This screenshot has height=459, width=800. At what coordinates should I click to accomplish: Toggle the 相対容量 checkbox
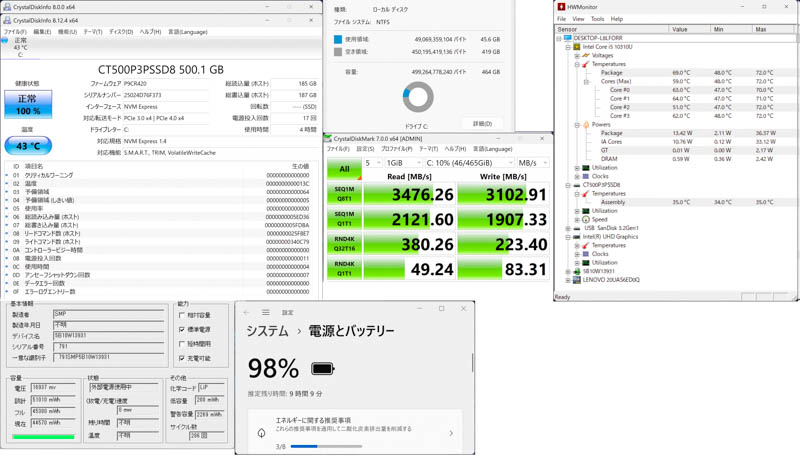click(x=182, y=316)
